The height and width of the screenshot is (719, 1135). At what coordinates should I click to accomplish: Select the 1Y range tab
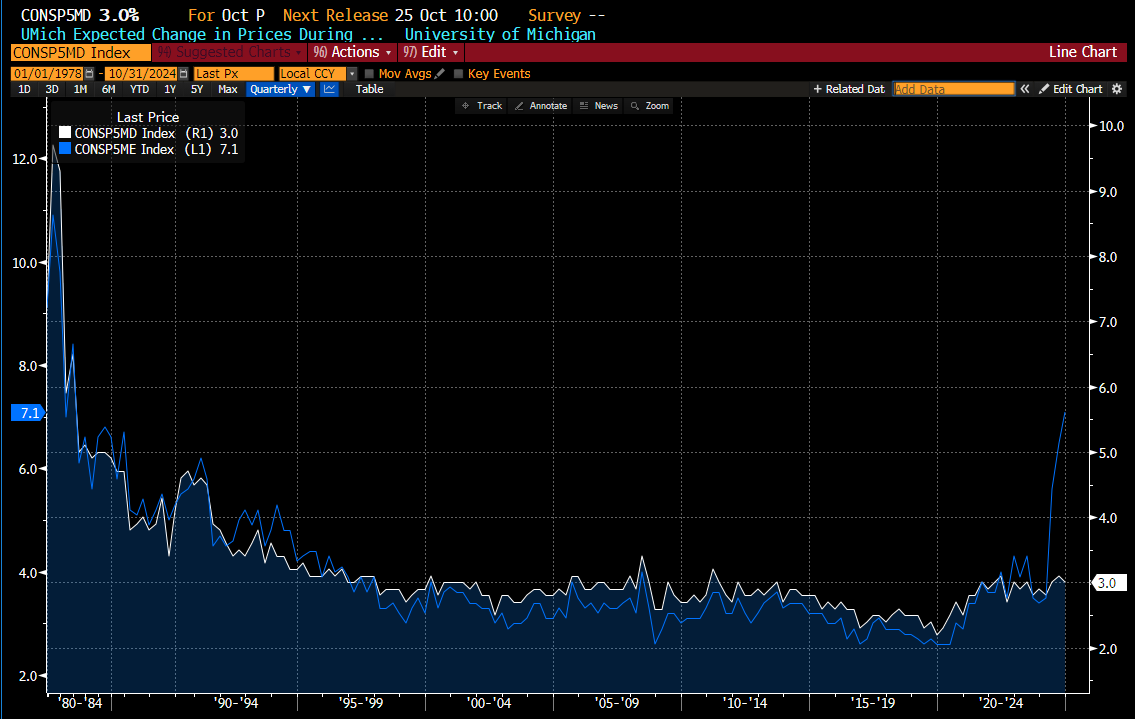[x=170, y=89]
